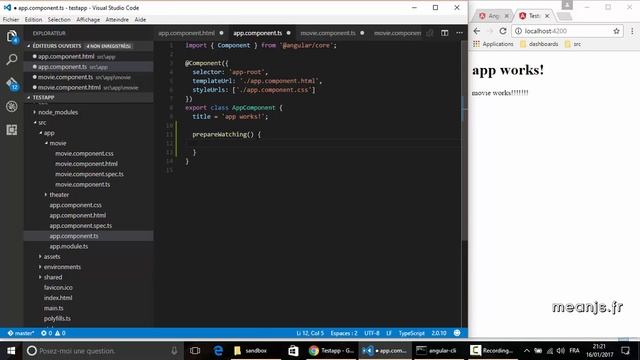Change end of line via LF item
The width and height of the screenshot is (640, 360).
click(x=389, y=333)
